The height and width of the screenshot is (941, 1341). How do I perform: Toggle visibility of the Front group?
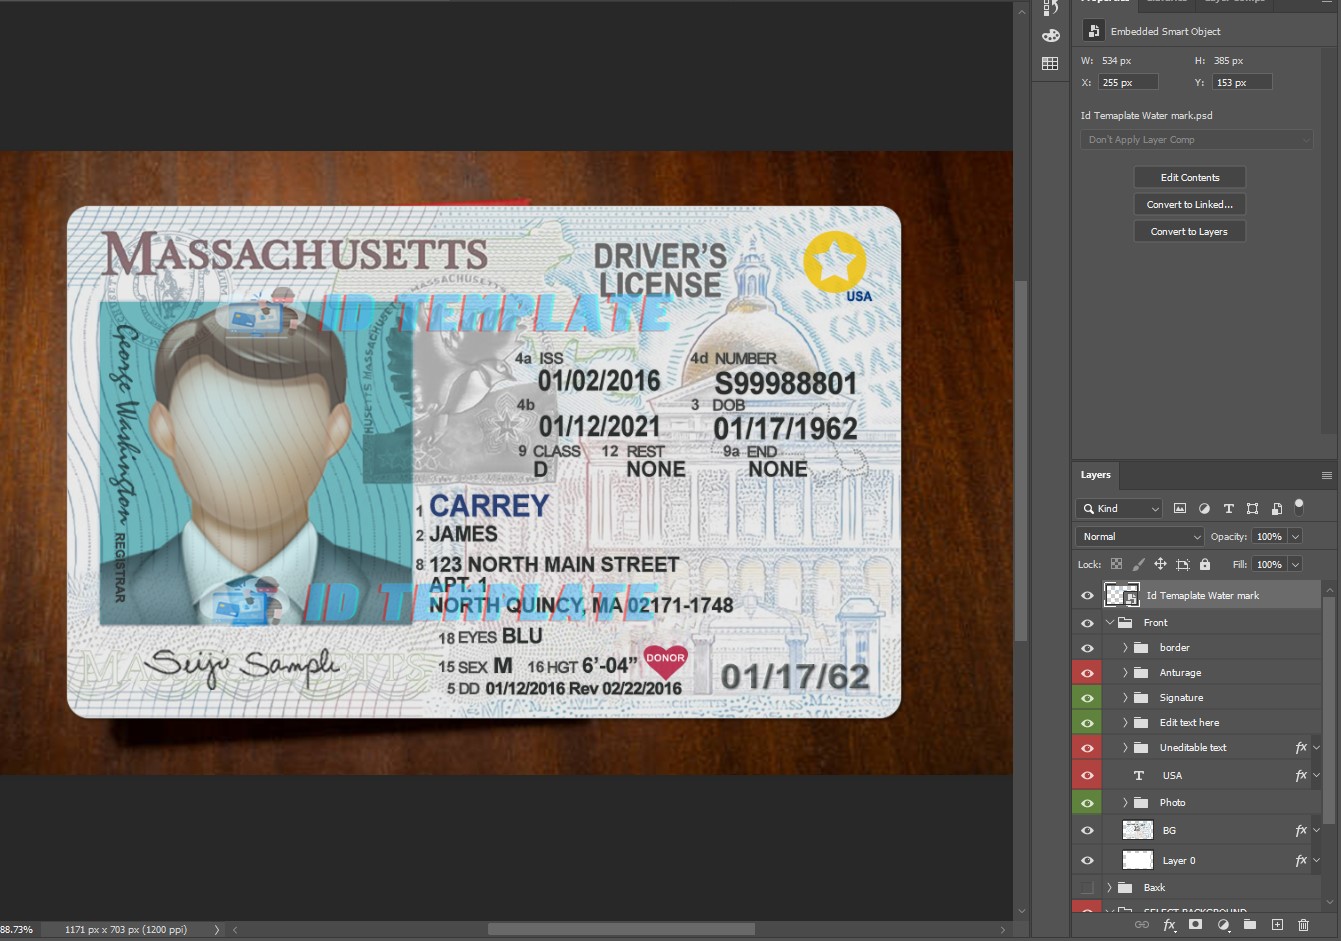click(1087, 623)
